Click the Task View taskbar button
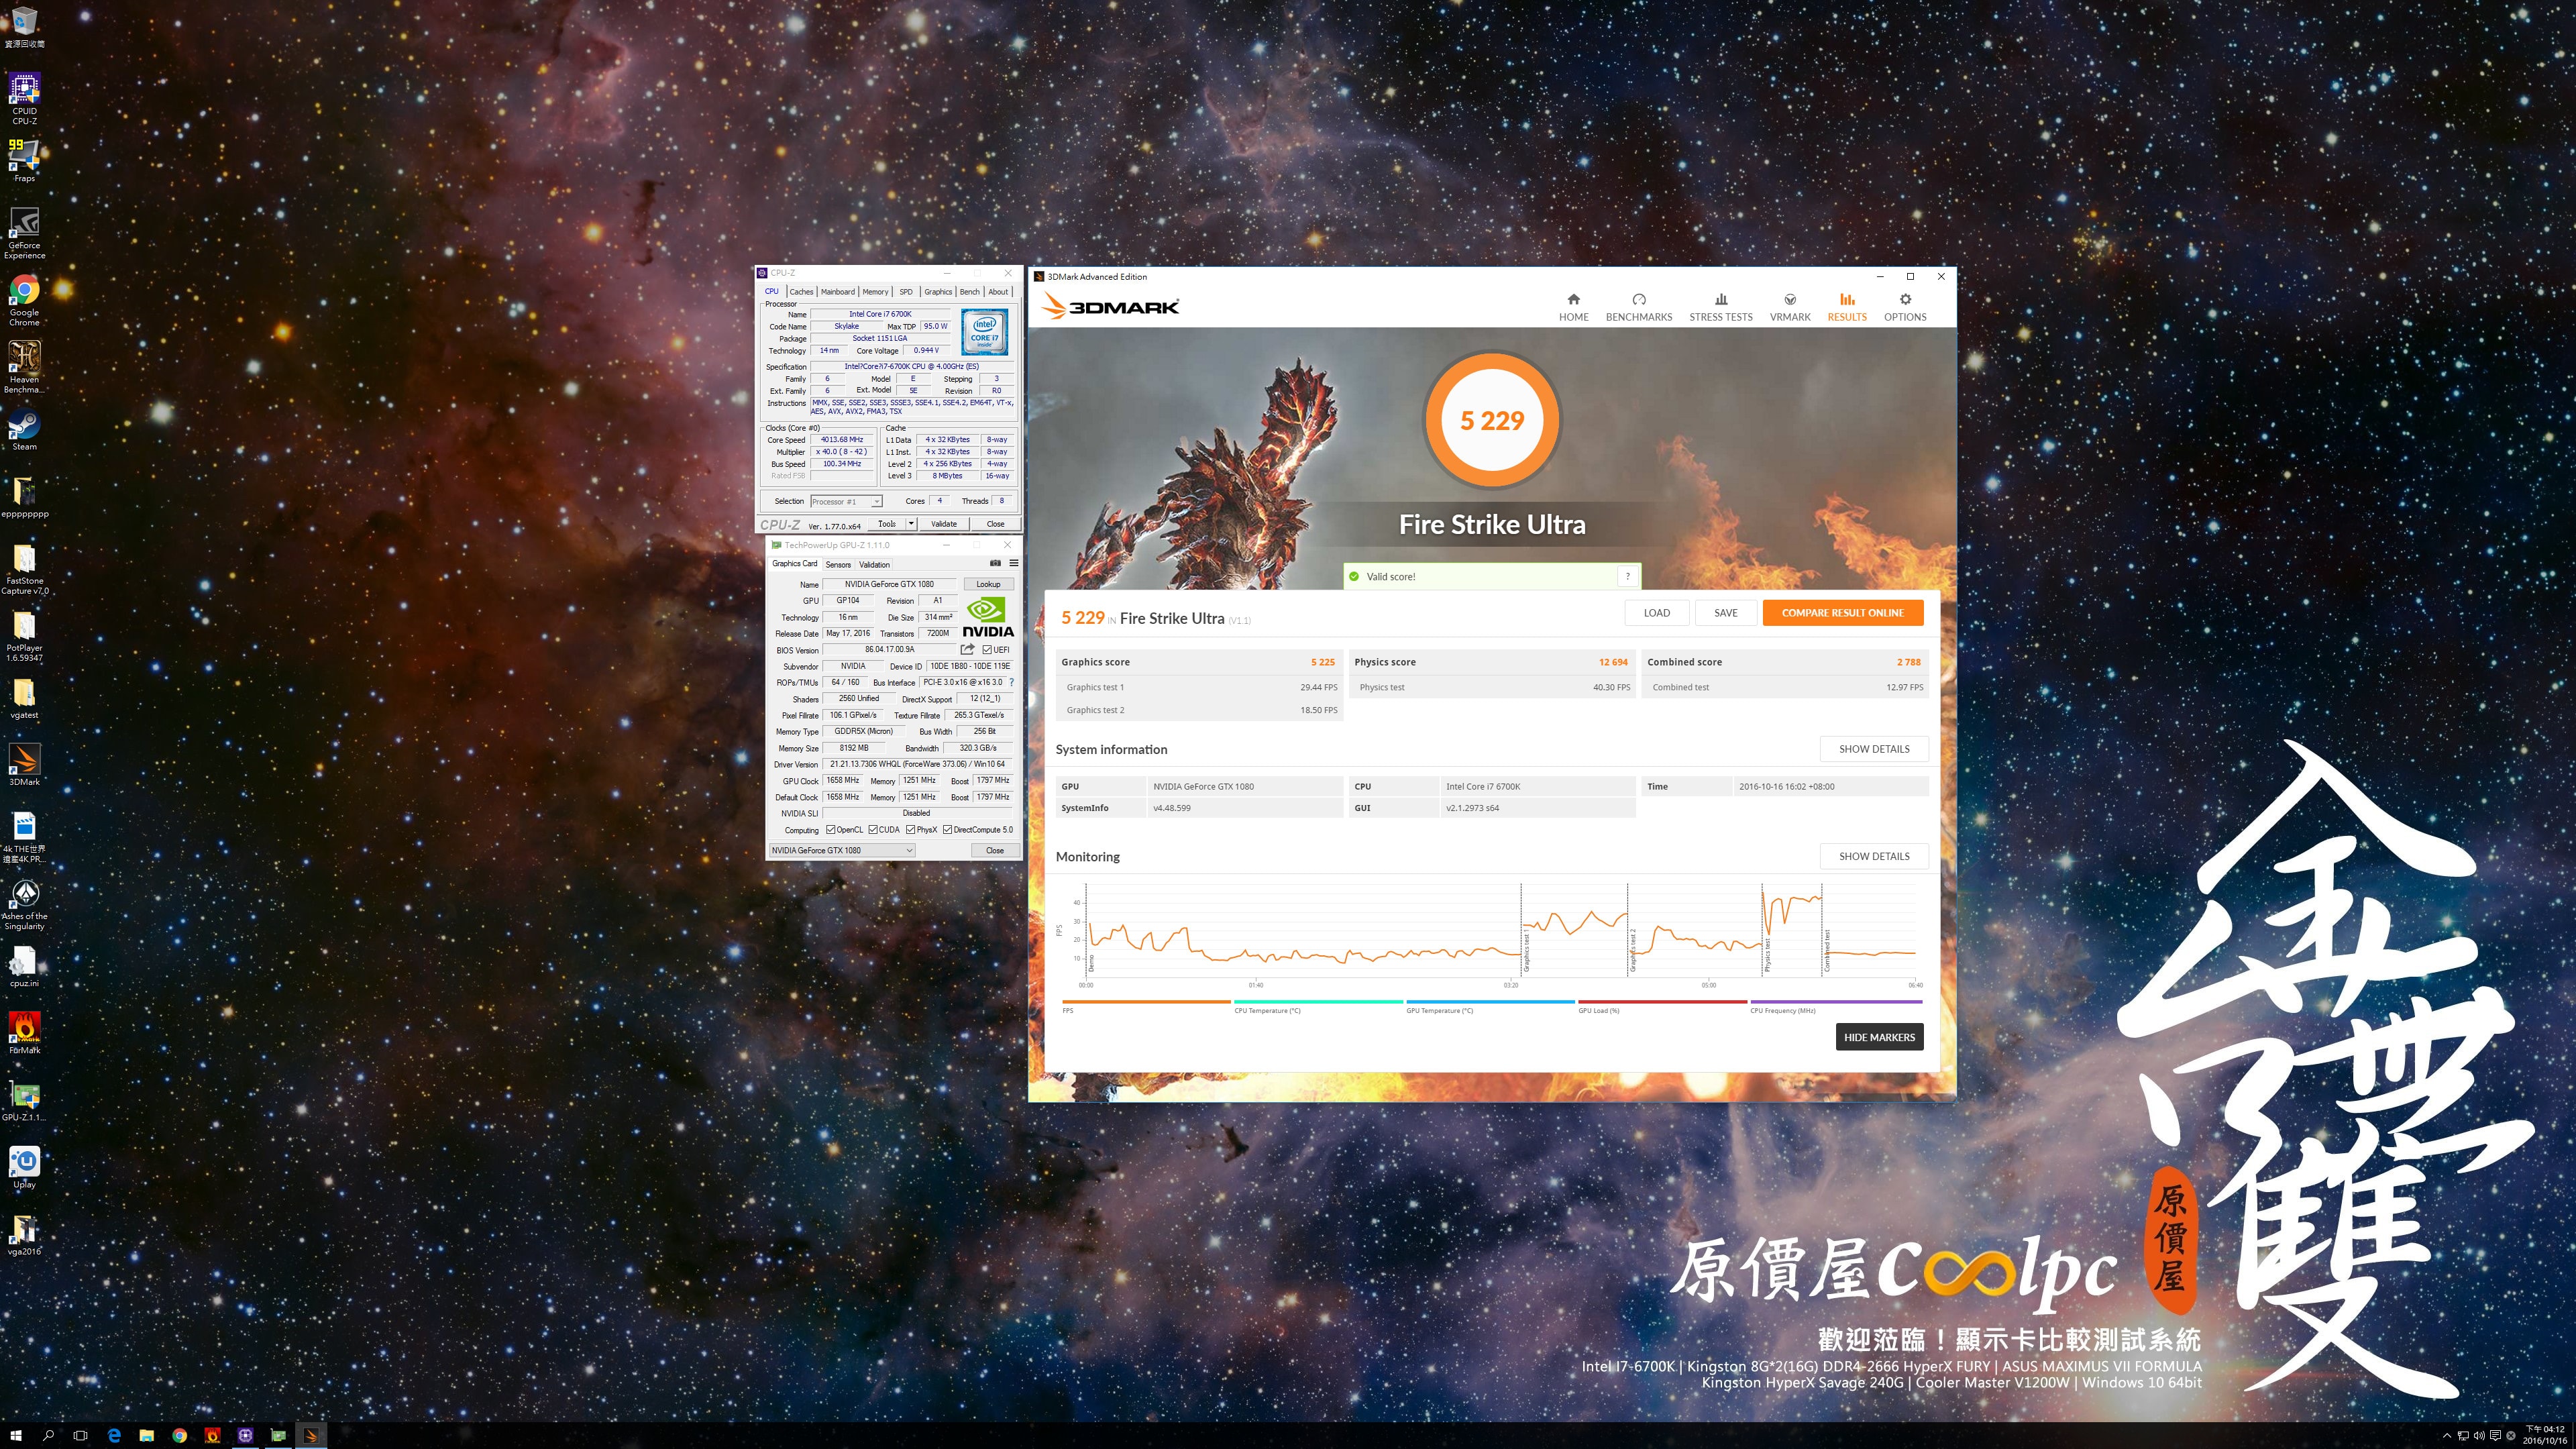This screenshot has width=2576, height=1449. 81,1435
